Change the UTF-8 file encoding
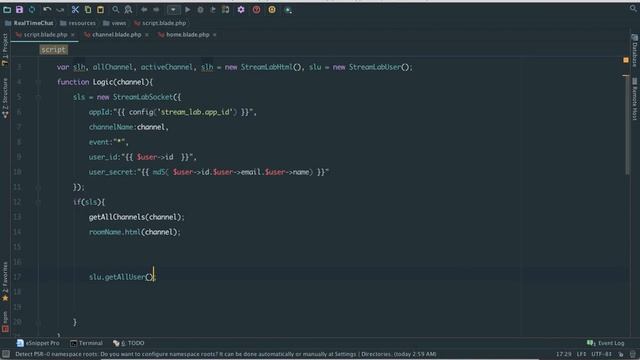The image size is (640, 360). (602, 354)
